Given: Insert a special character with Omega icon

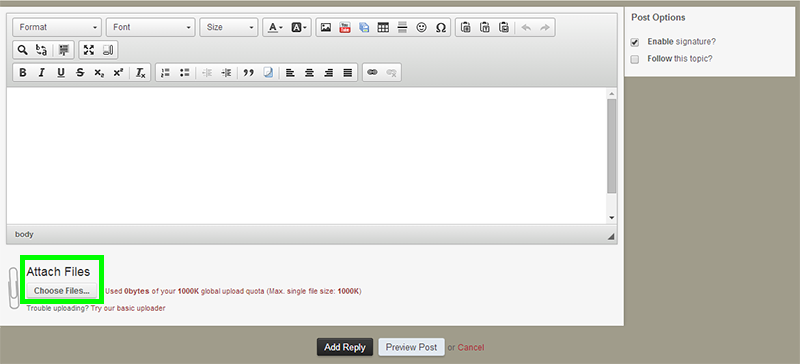Looking at the screenshot, I should [441, 28].
